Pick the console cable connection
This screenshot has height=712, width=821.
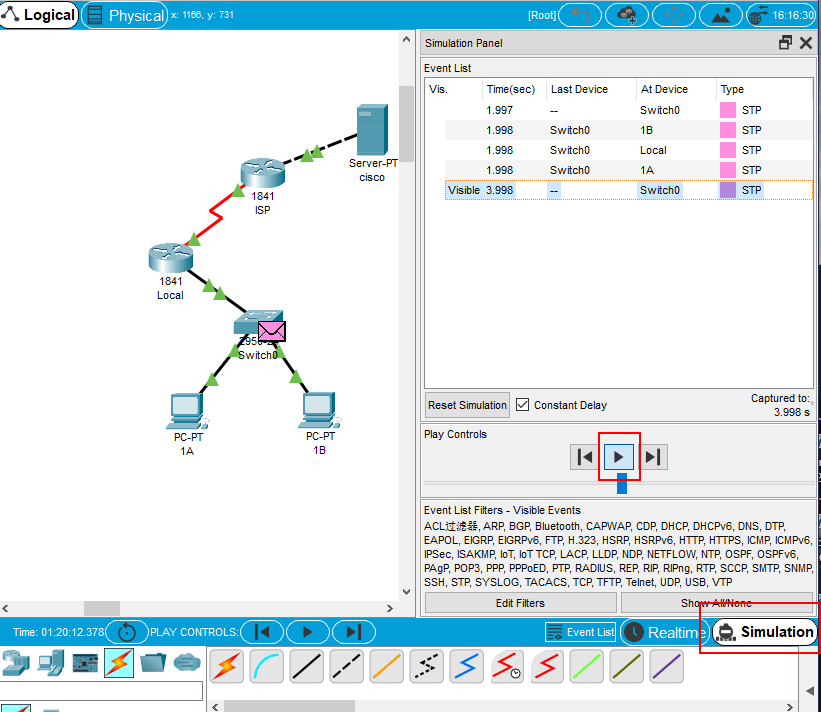coord(267,666)
